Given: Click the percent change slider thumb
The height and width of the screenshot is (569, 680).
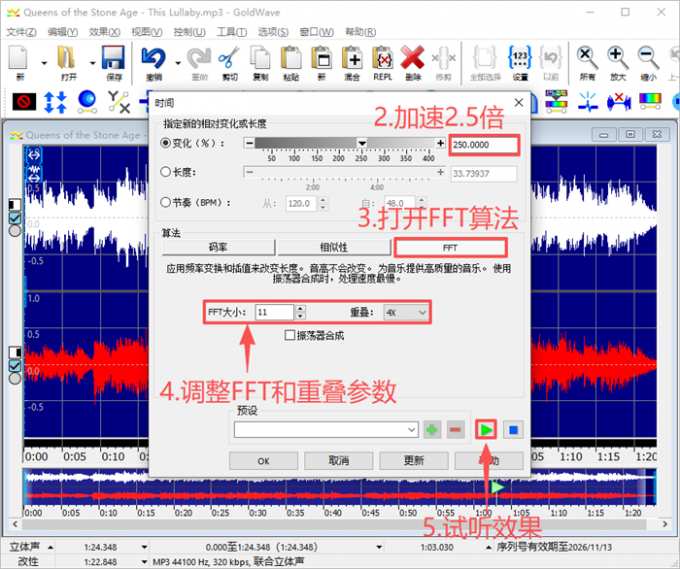Looking at the screenshot, I should tap(362, 143).
